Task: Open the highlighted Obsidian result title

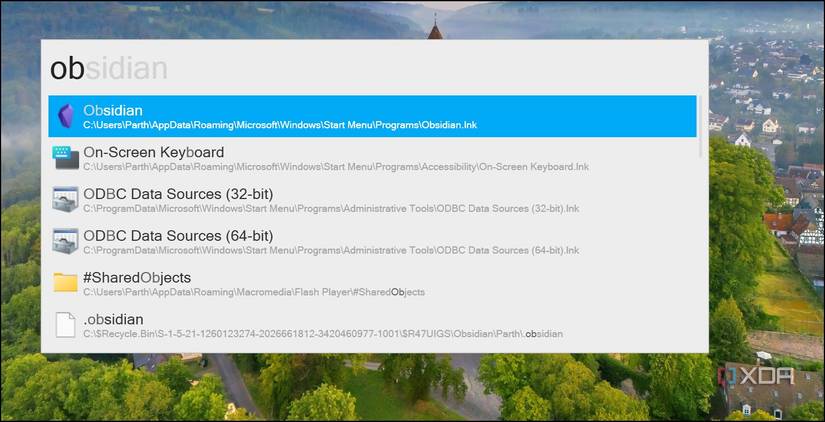Action: click(x=113, y=110)
